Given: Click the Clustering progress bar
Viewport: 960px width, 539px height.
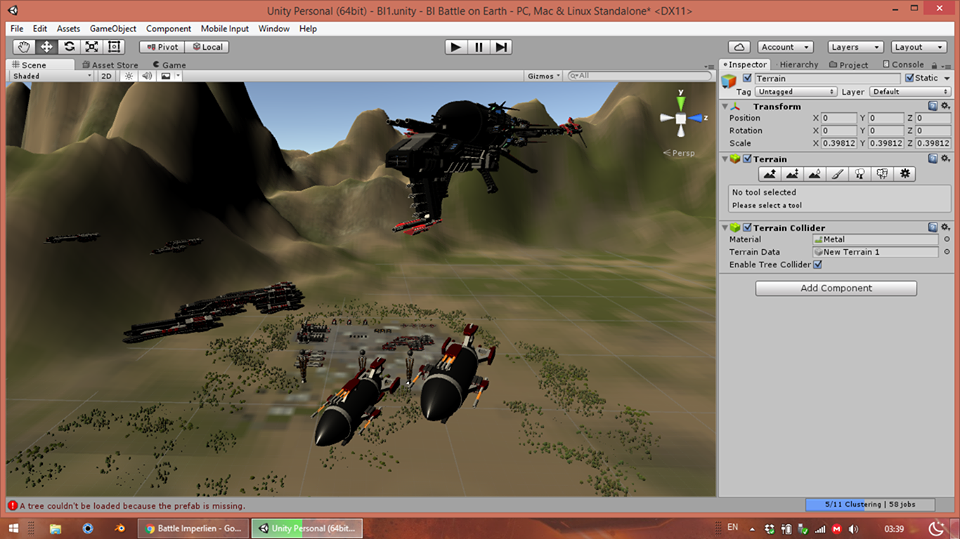Looking at the screenshot, I should (x=870, y=504).
